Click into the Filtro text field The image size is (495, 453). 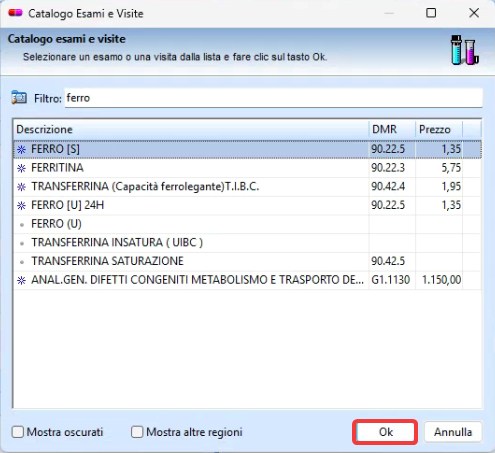[x=273, y=98]
